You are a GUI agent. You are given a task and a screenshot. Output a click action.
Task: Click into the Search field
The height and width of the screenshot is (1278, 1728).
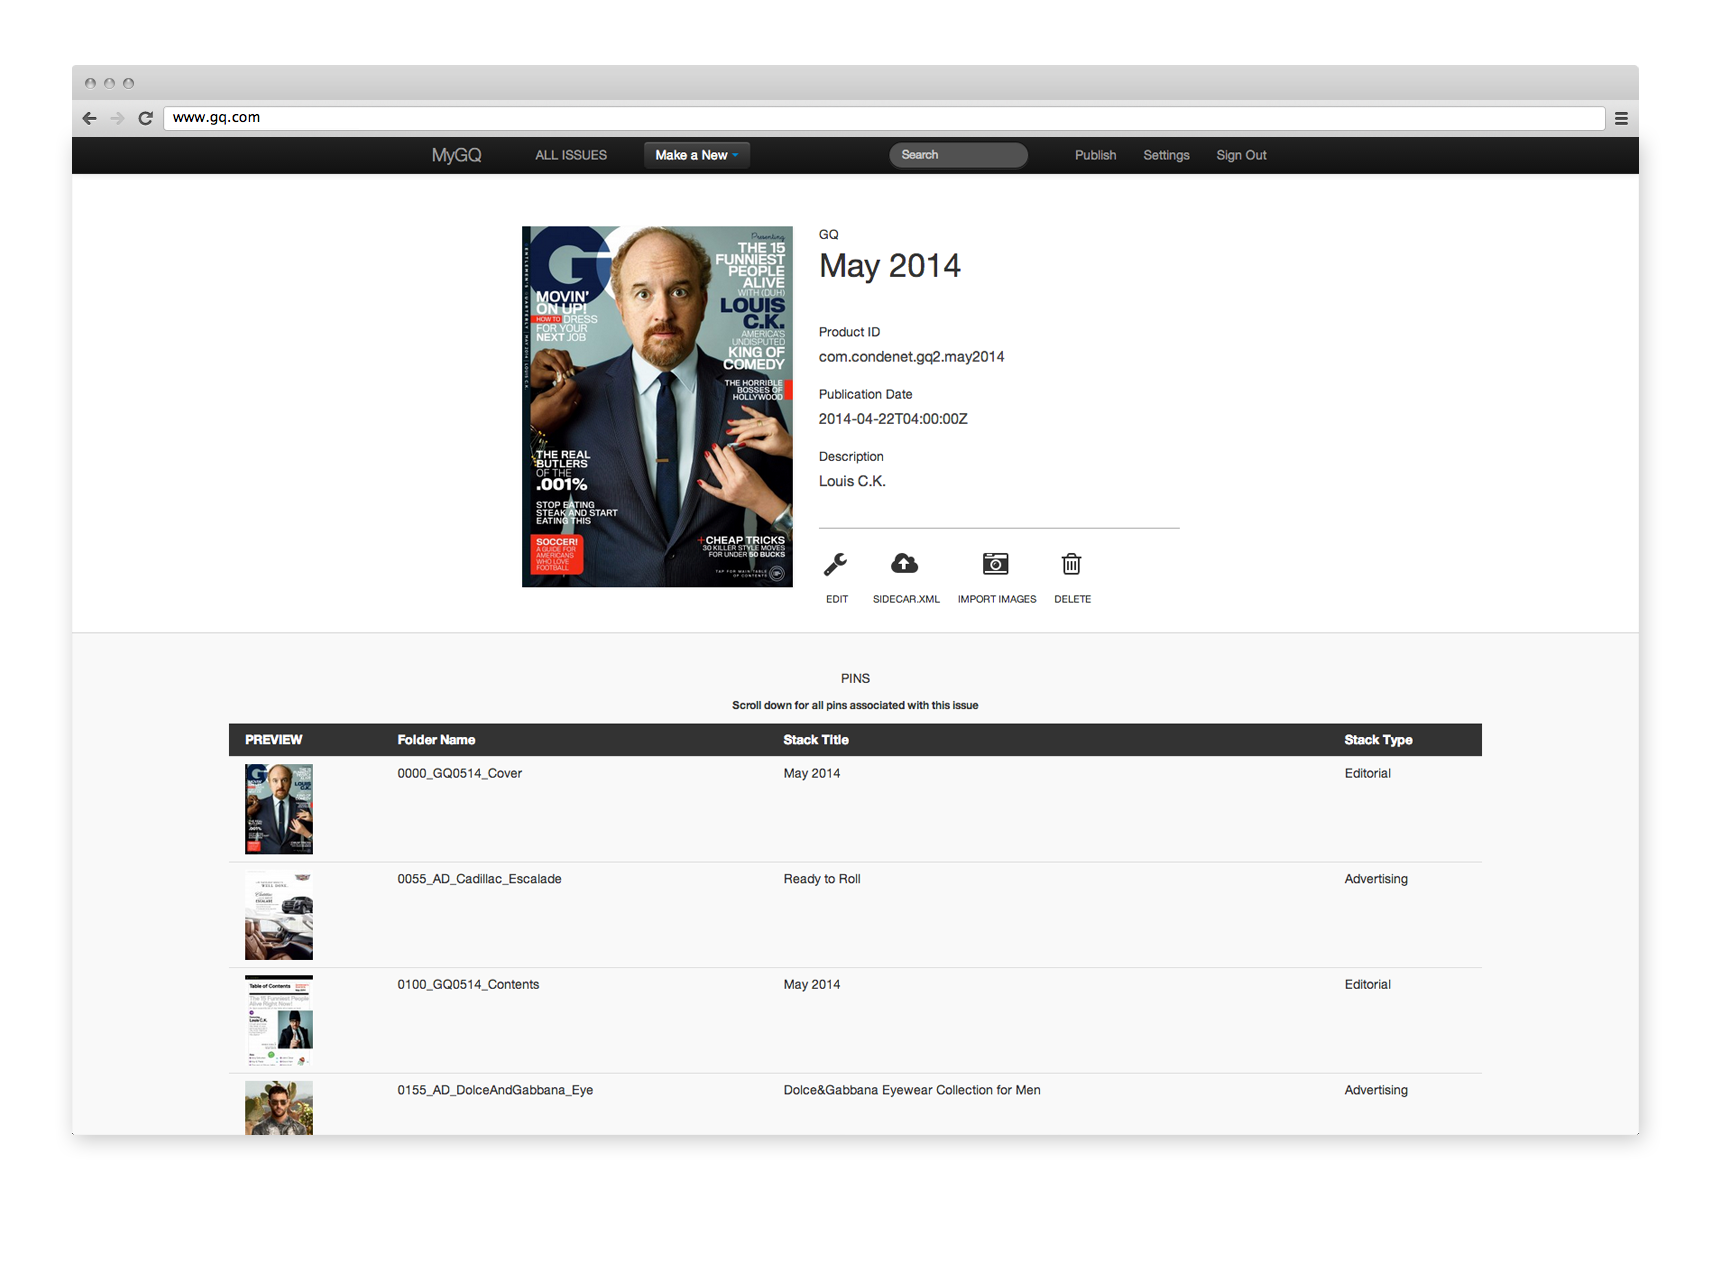(x=958, y=155)
